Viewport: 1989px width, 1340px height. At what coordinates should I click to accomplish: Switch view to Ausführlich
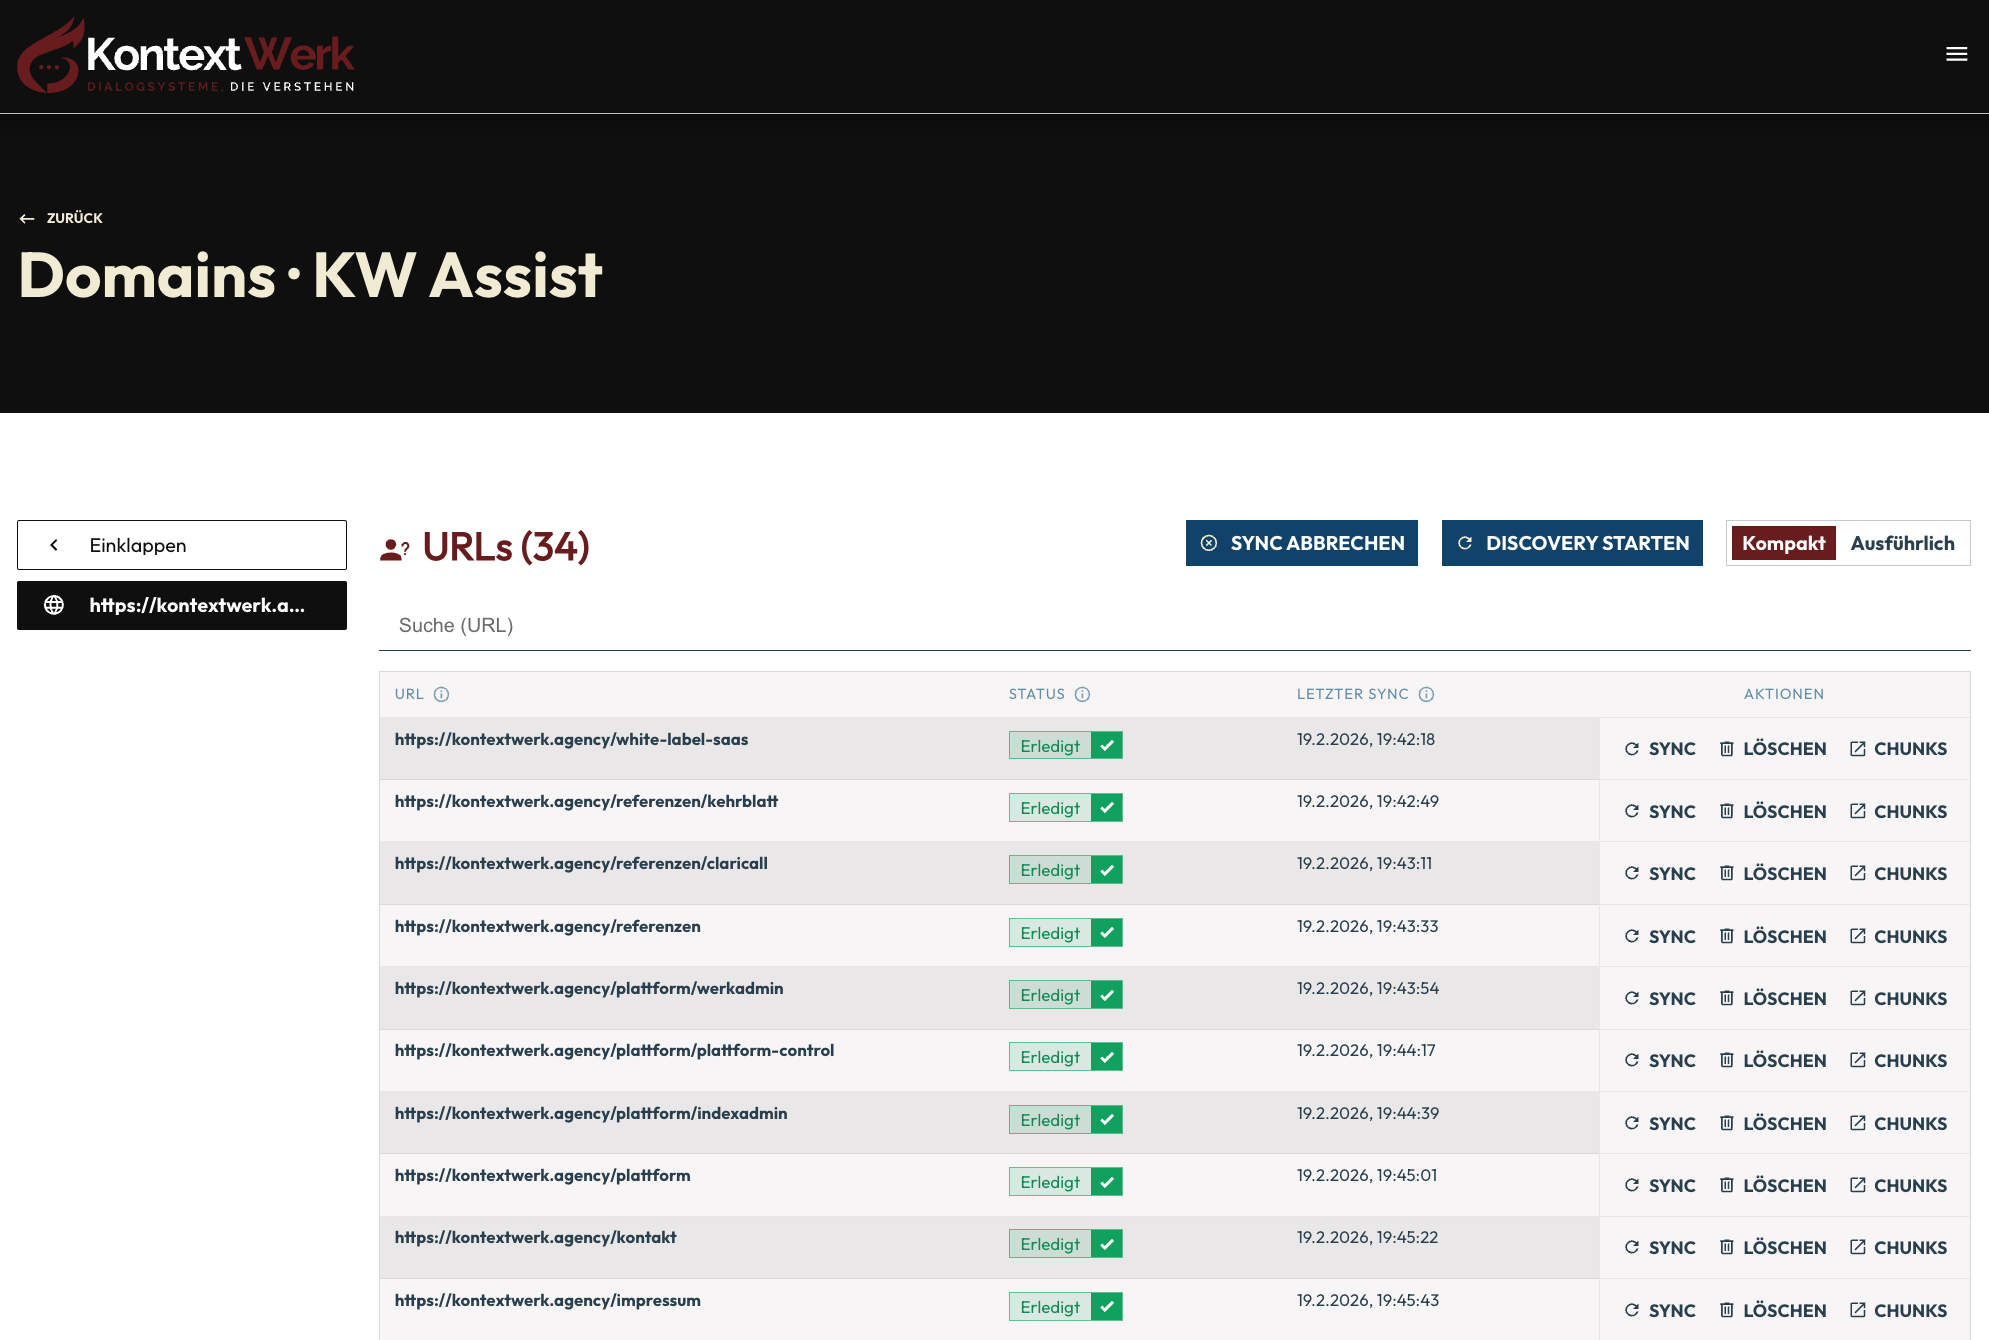pyautogui.click(x=1904, y=543)
